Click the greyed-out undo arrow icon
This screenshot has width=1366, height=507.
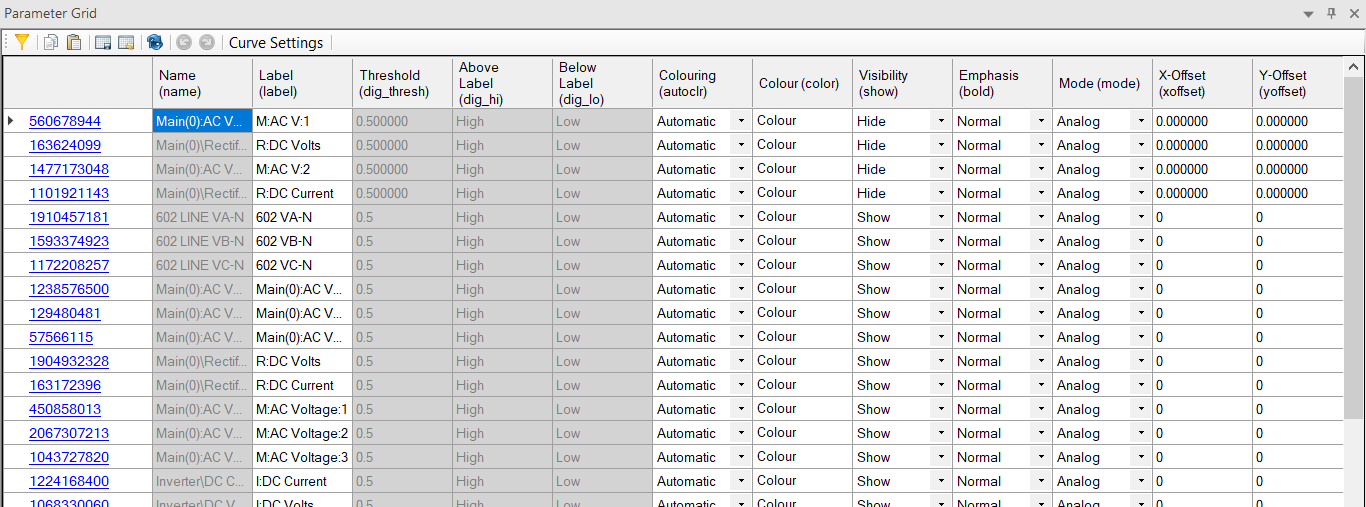pos(183,42)
